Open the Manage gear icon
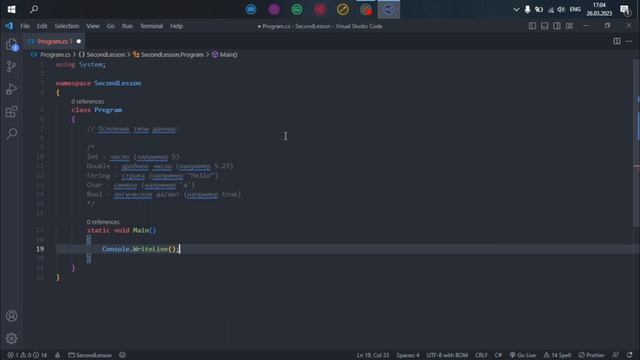Screen dimensions: 640x360 (11, 338)
